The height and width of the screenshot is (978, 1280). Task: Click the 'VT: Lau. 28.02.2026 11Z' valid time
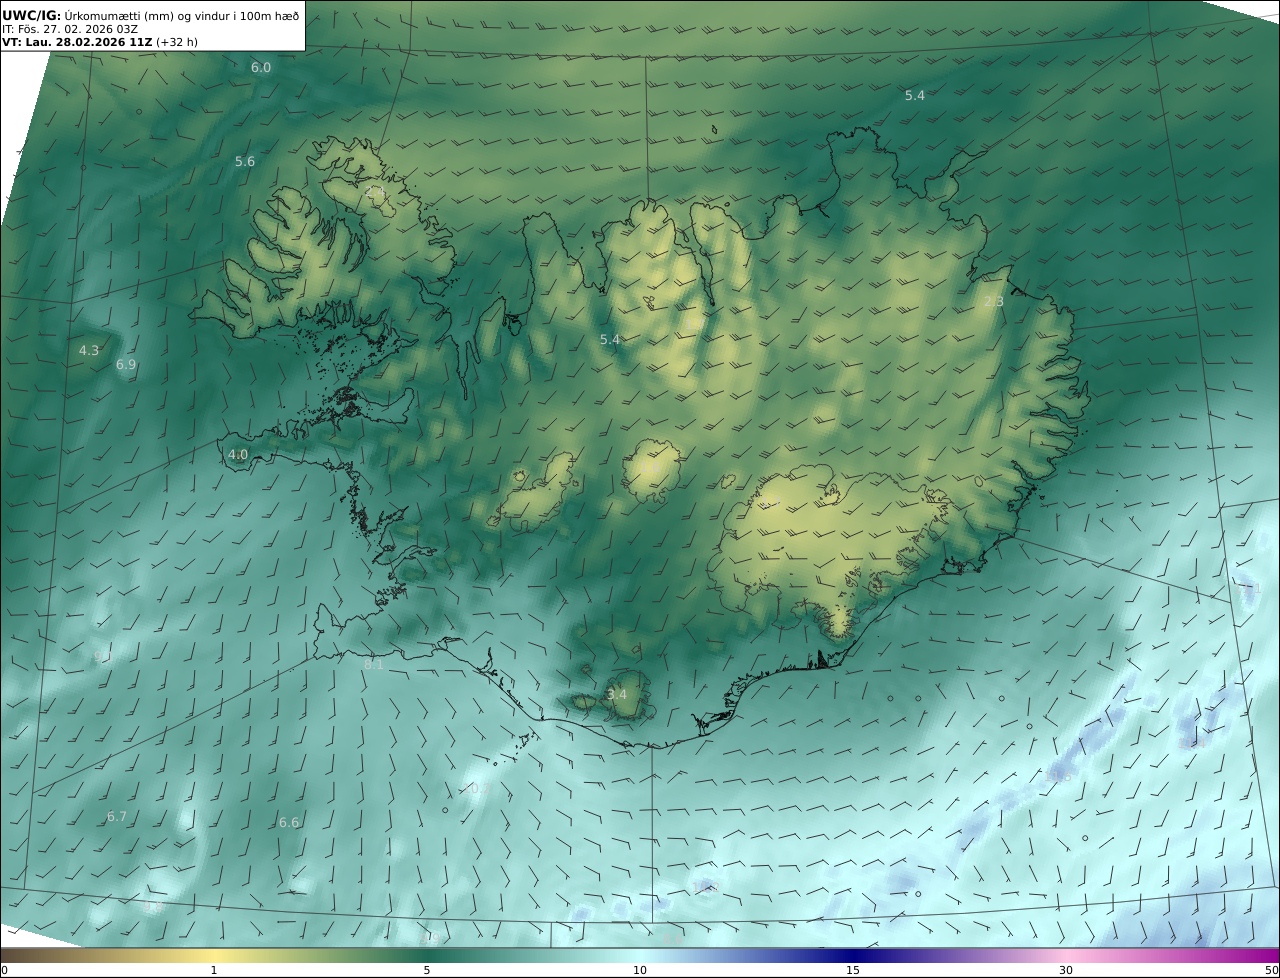coord(78,43)
